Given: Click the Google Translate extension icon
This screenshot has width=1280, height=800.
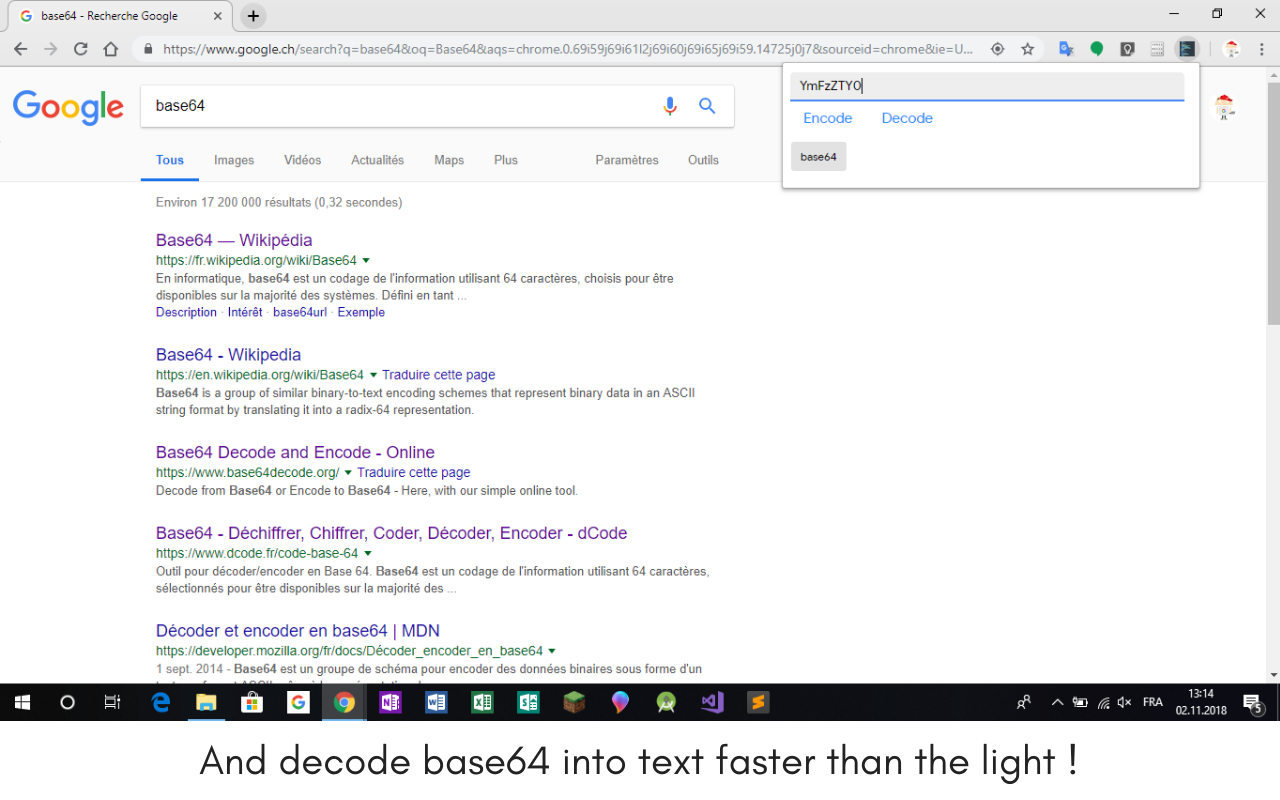Looking at the screenshot, I should (x=1066, y=48).
